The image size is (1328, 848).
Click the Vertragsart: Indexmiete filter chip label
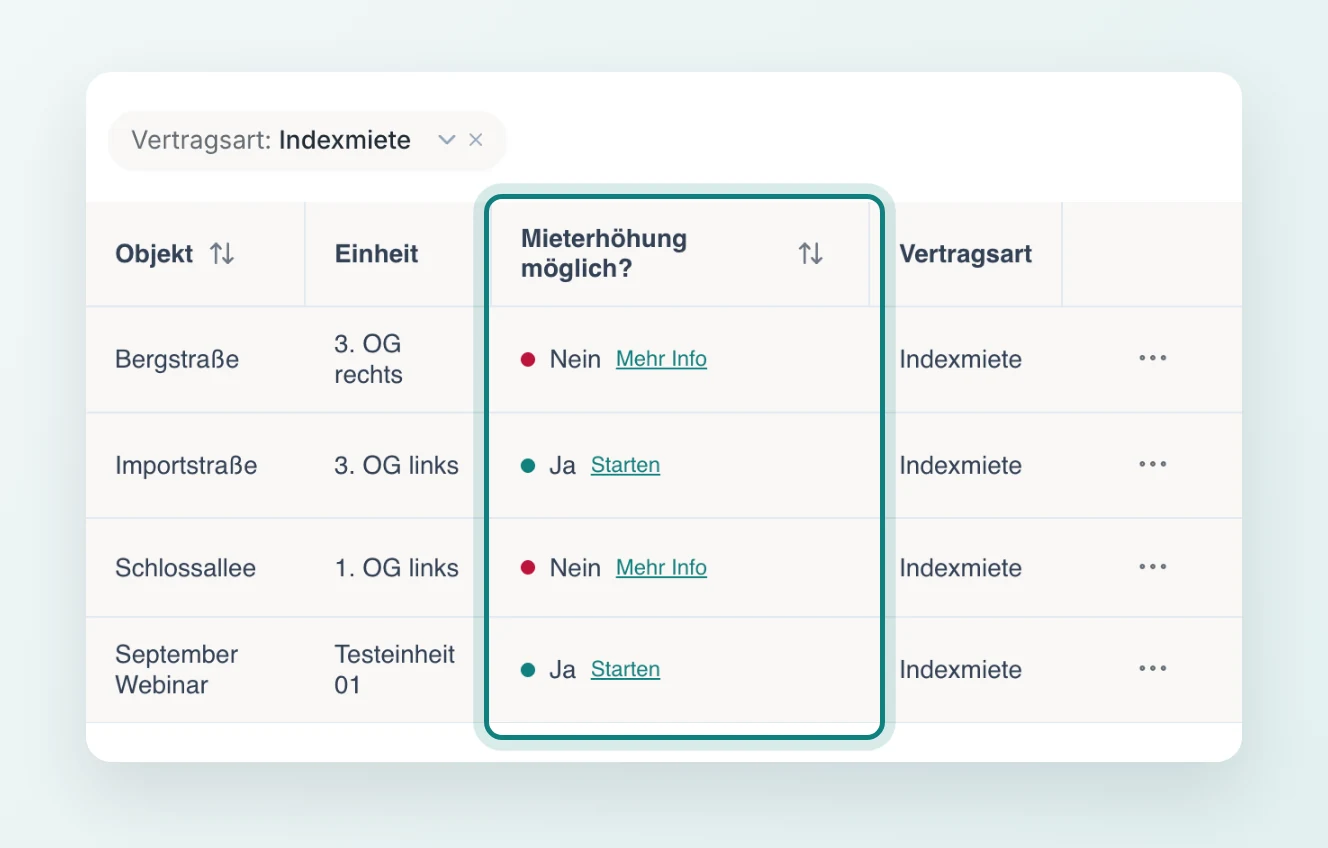(x=271, y=140)
